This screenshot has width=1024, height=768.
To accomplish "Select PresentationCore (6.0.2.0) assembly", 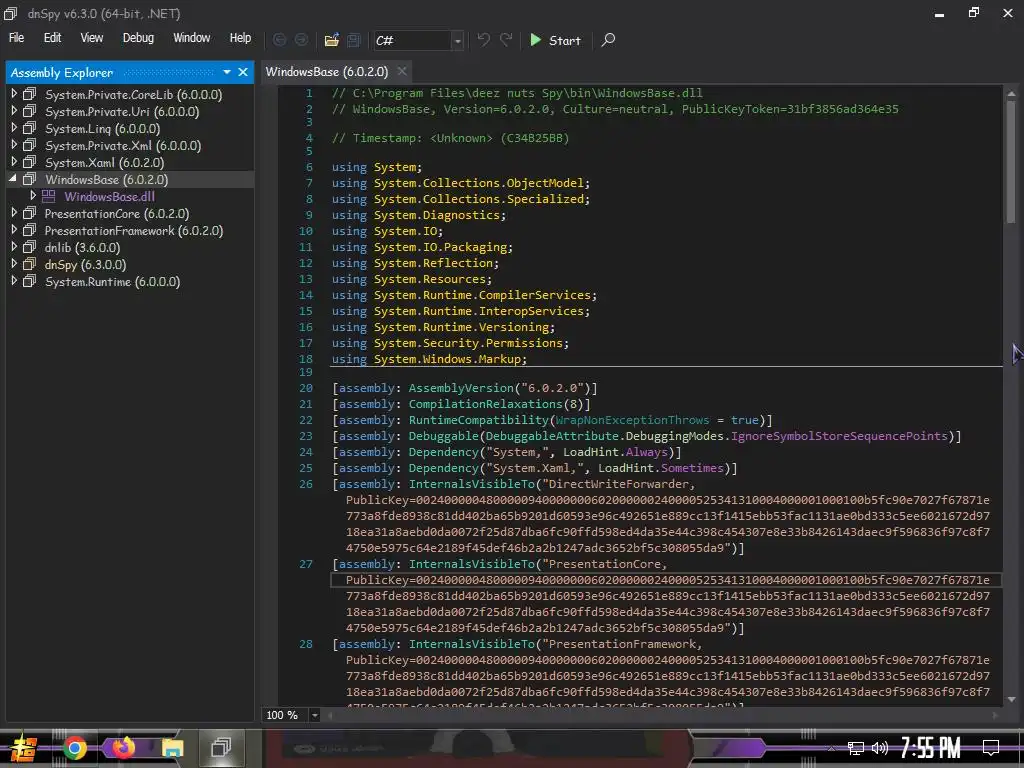I will point(117,214).
